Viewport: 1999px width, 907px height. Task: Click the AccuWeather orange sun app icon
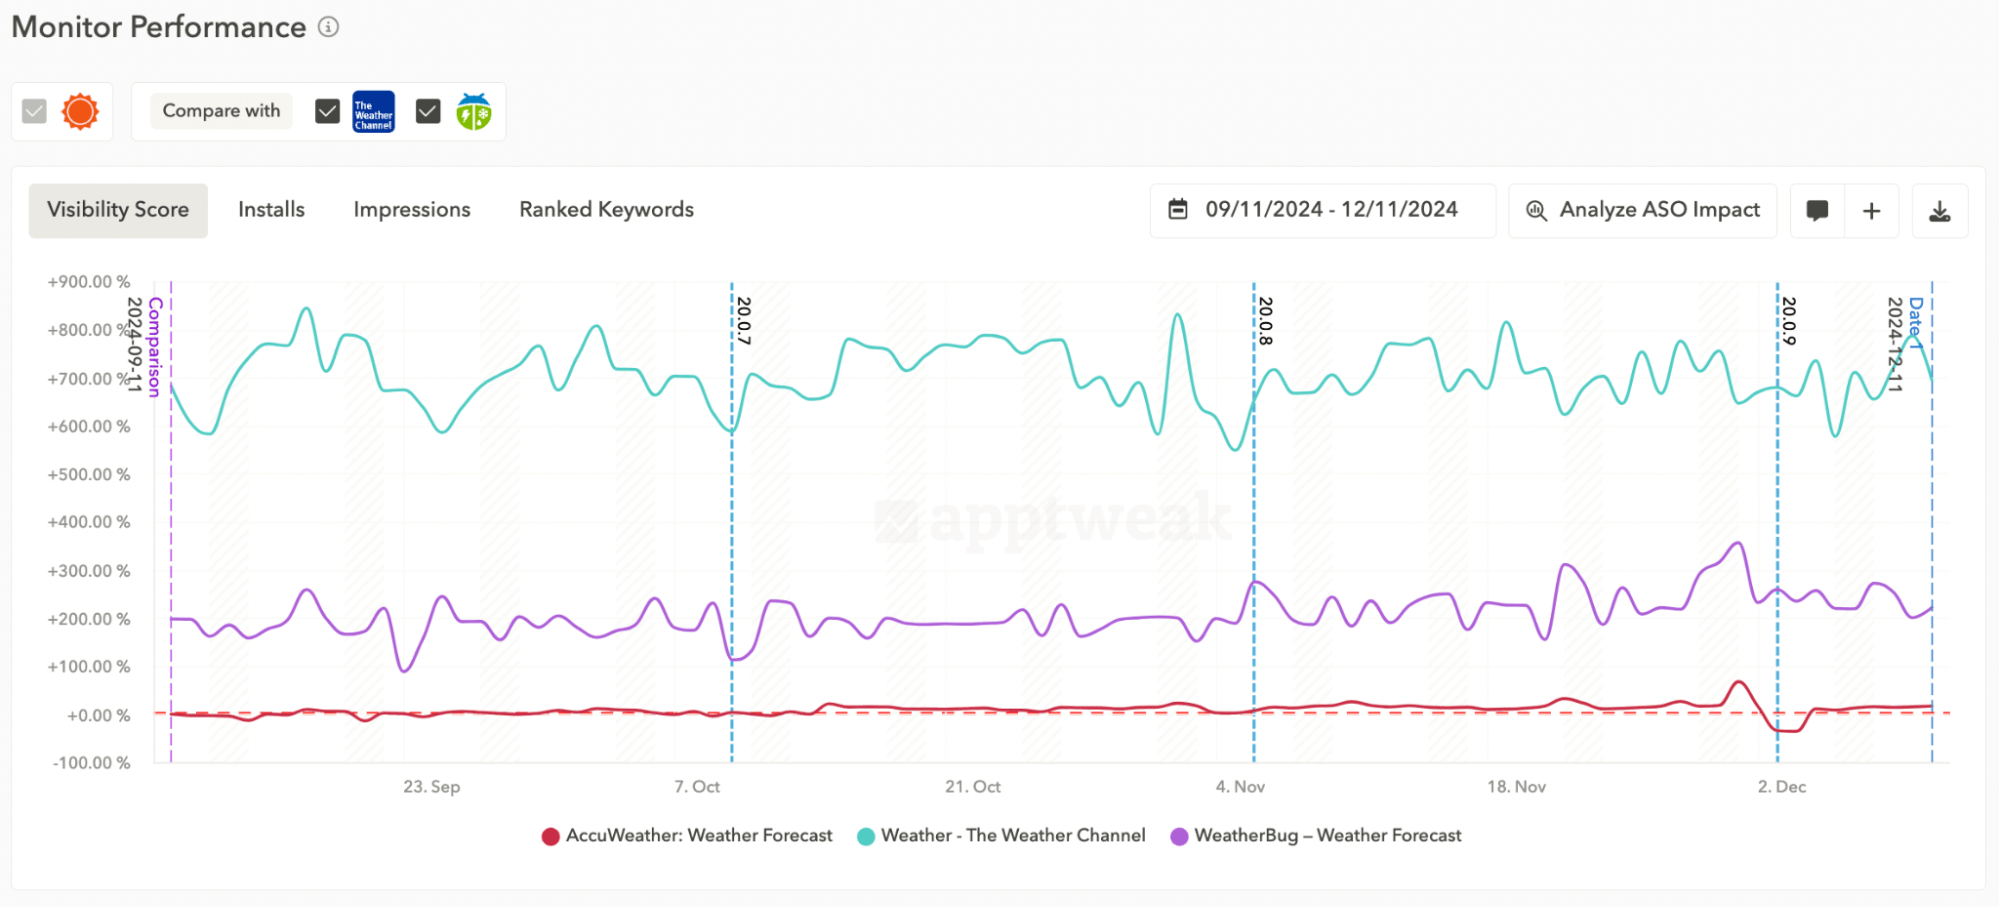coord(80,111)
